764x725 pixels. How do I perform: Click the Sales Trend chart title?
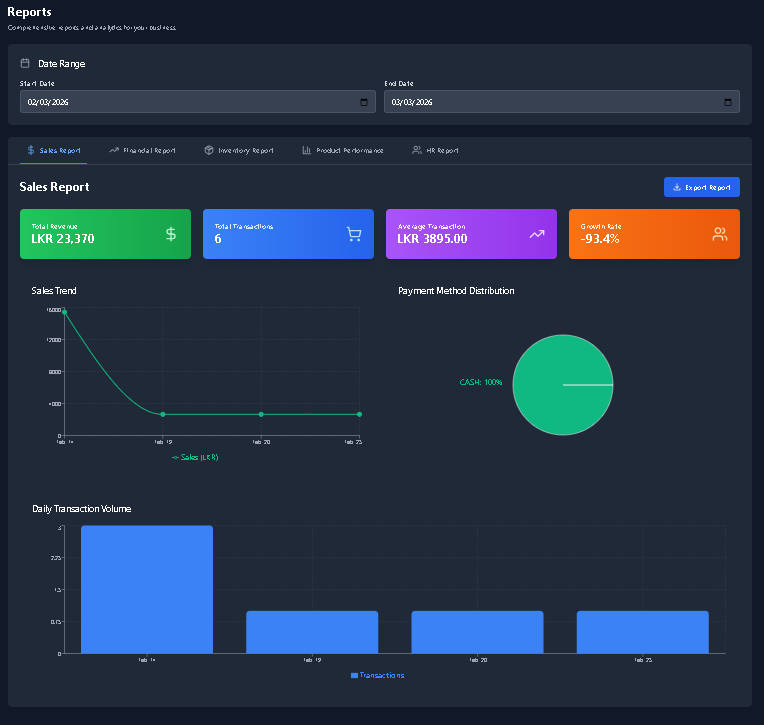tap(54, 291)
